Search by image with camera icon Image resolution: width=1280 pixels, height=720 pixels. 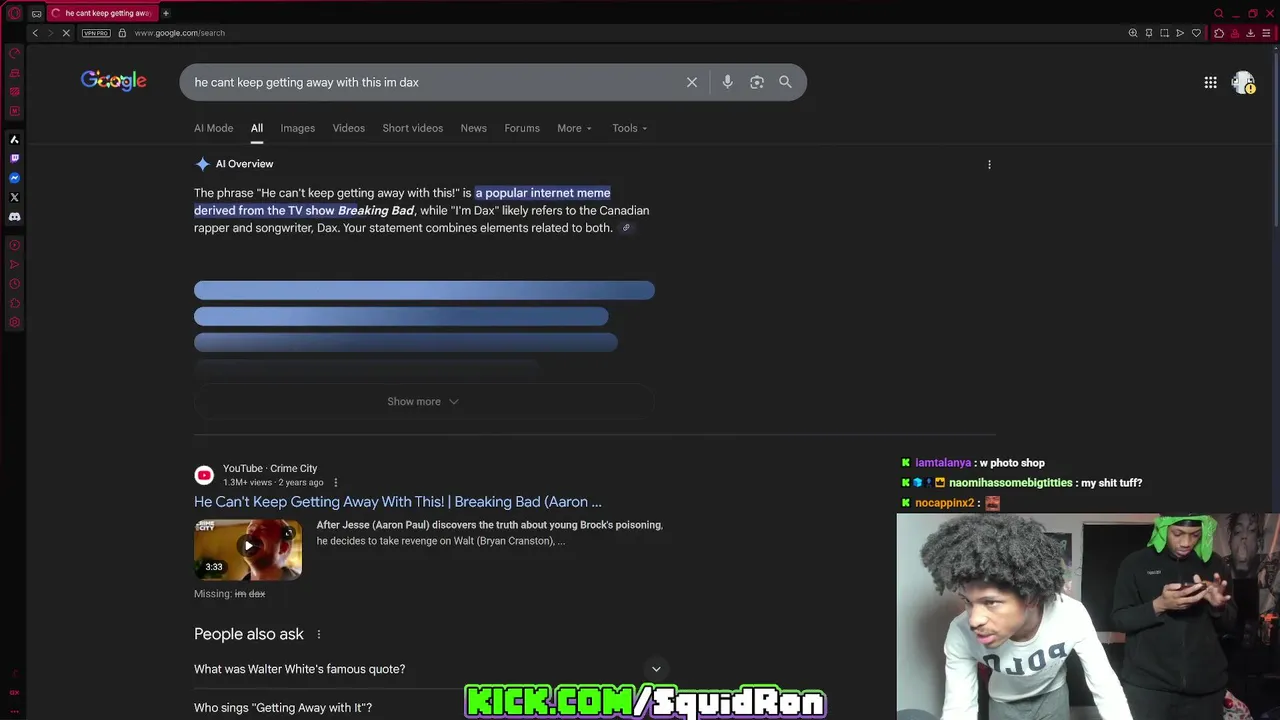(757, 82)
